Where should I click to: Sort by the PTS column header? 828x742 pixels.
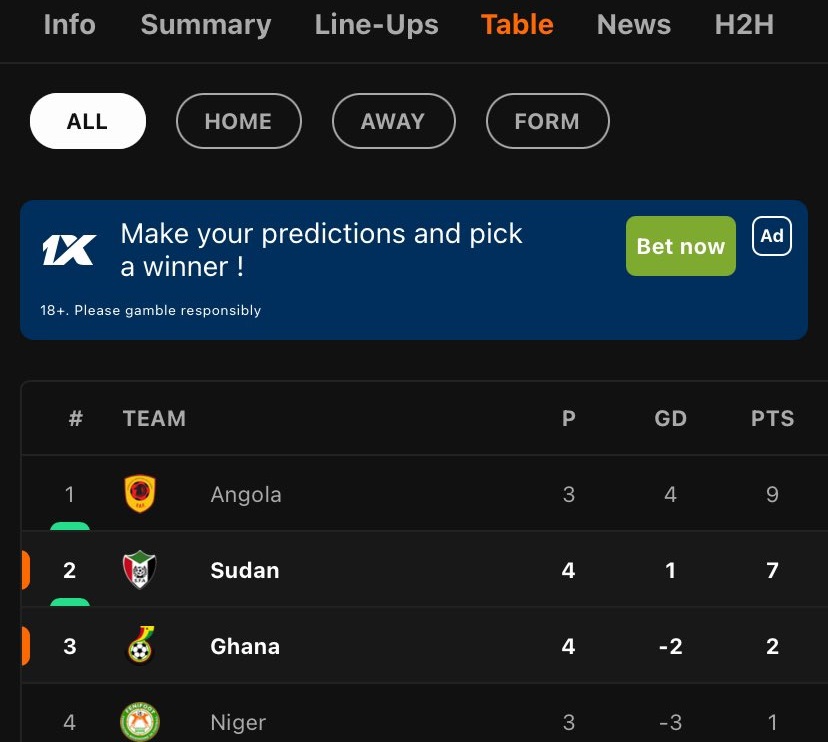tap(773, 418)
